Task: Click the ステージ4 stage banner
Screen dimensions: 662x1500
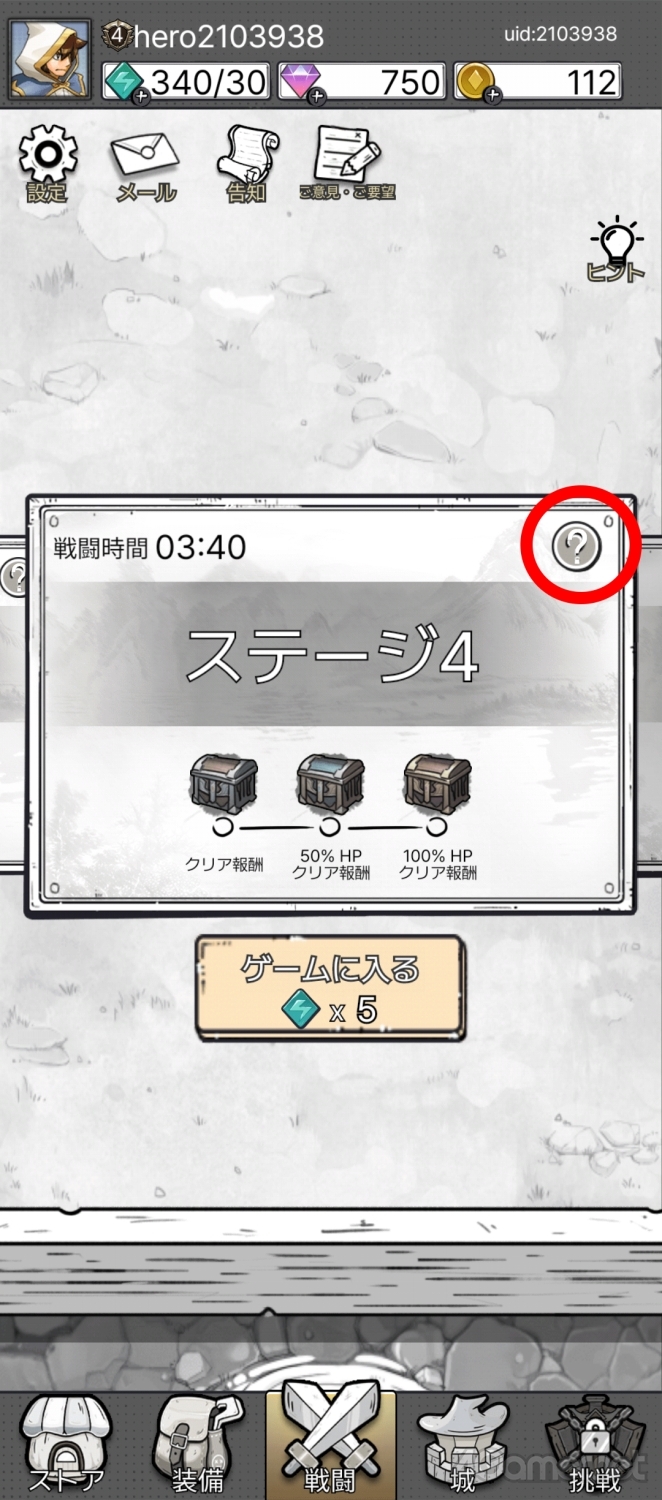Action: tap(332, 655)
